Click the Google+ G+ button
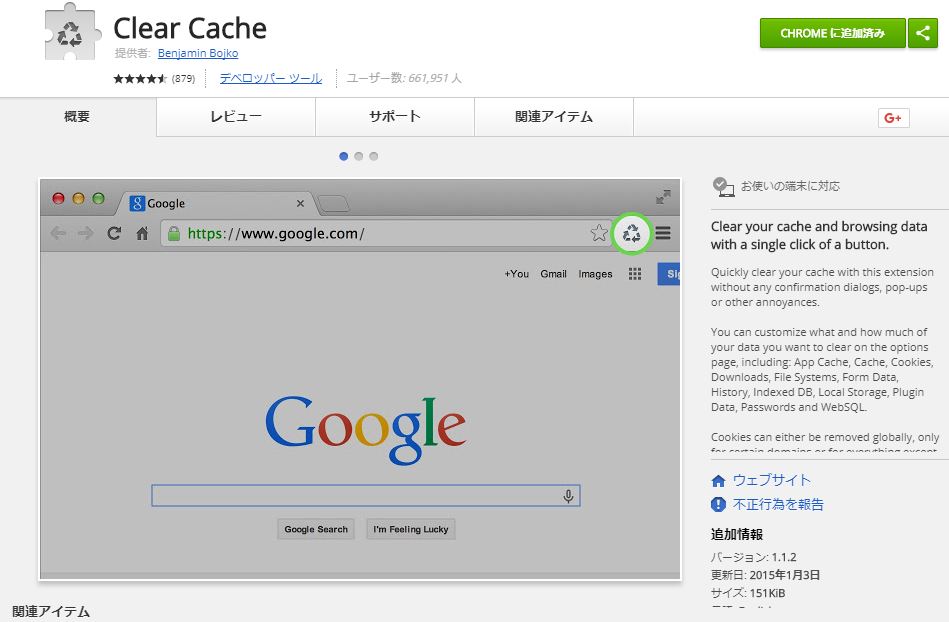Screen dimensions: 949x622 click(x=893, y=118)
